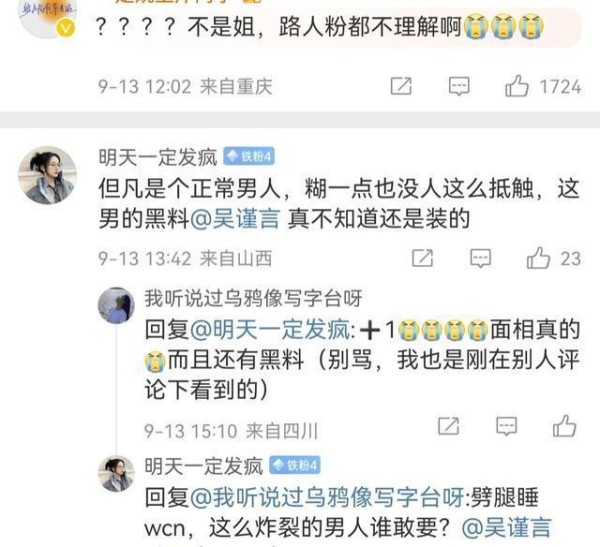
Task: Like the reply posted from 四川
Action: pos(564,426)
